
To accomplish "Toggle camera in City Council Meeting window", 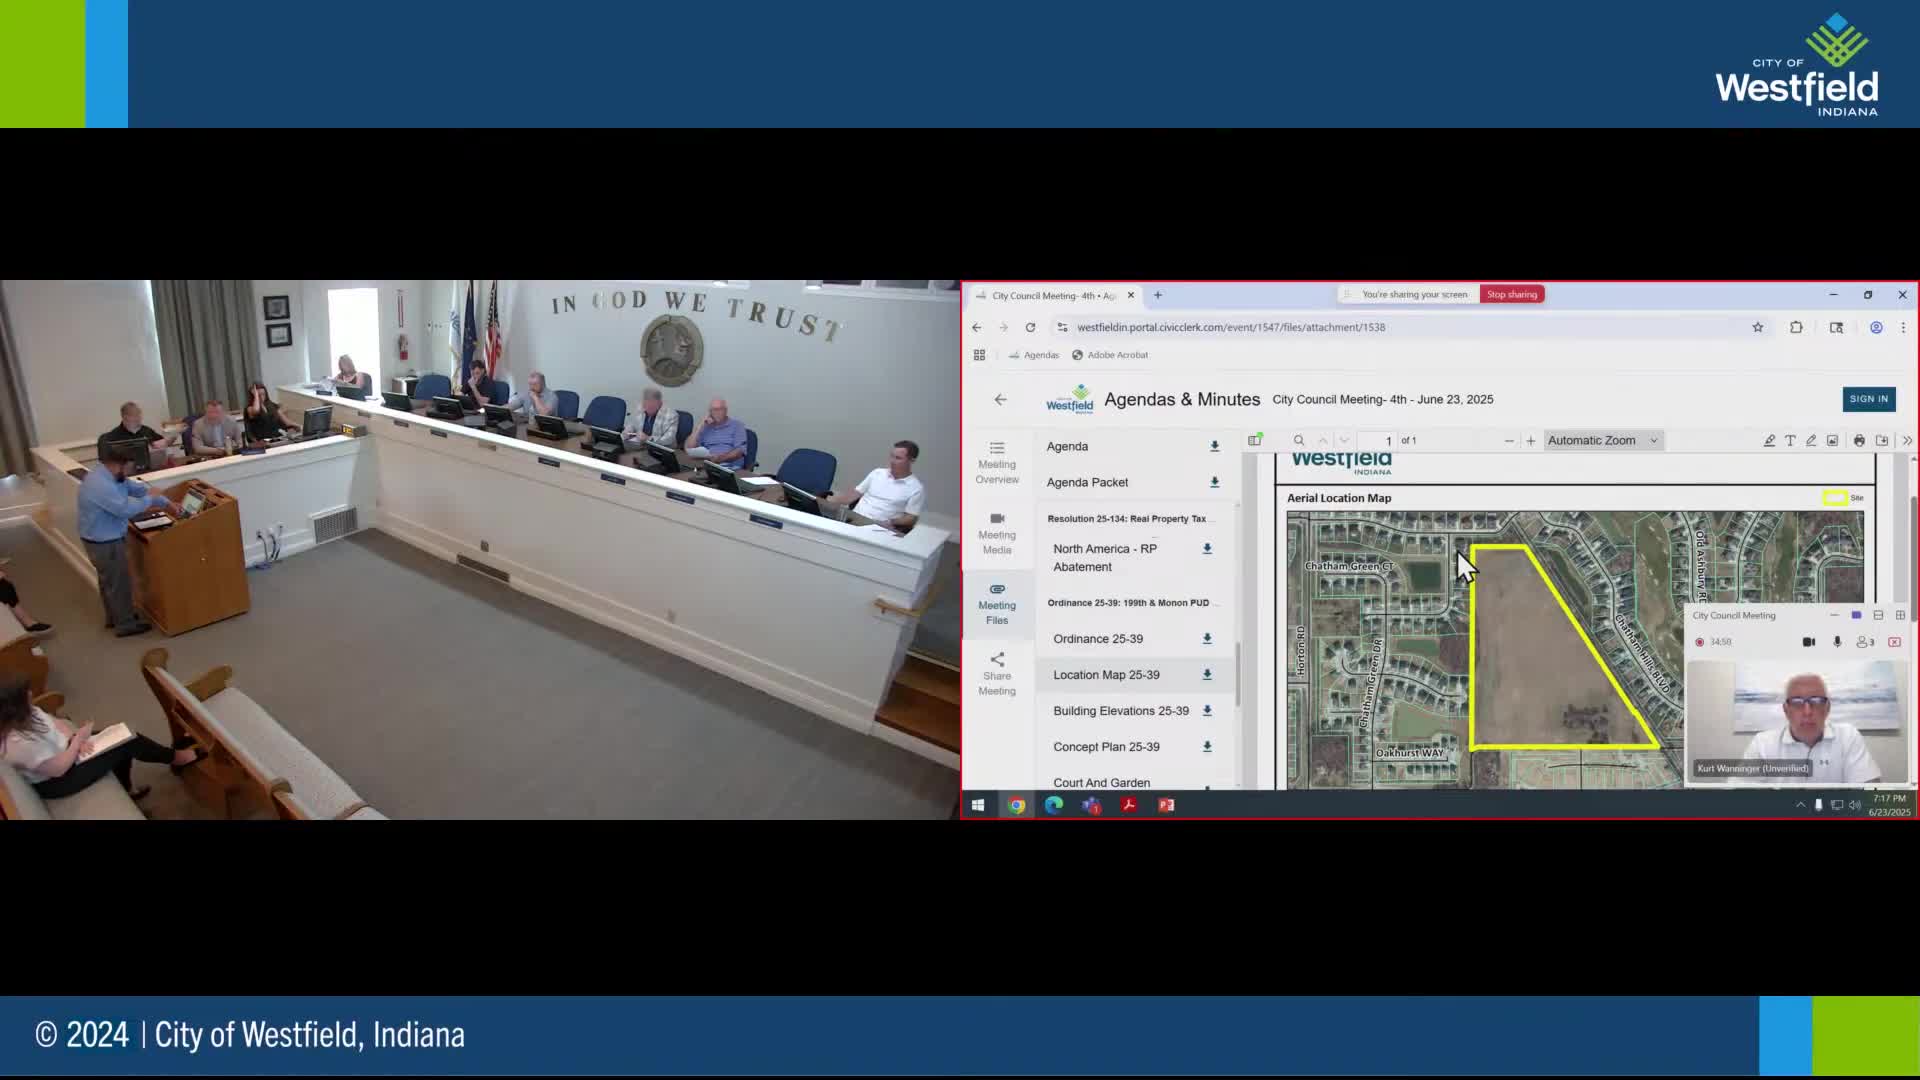I will 1808,642.
